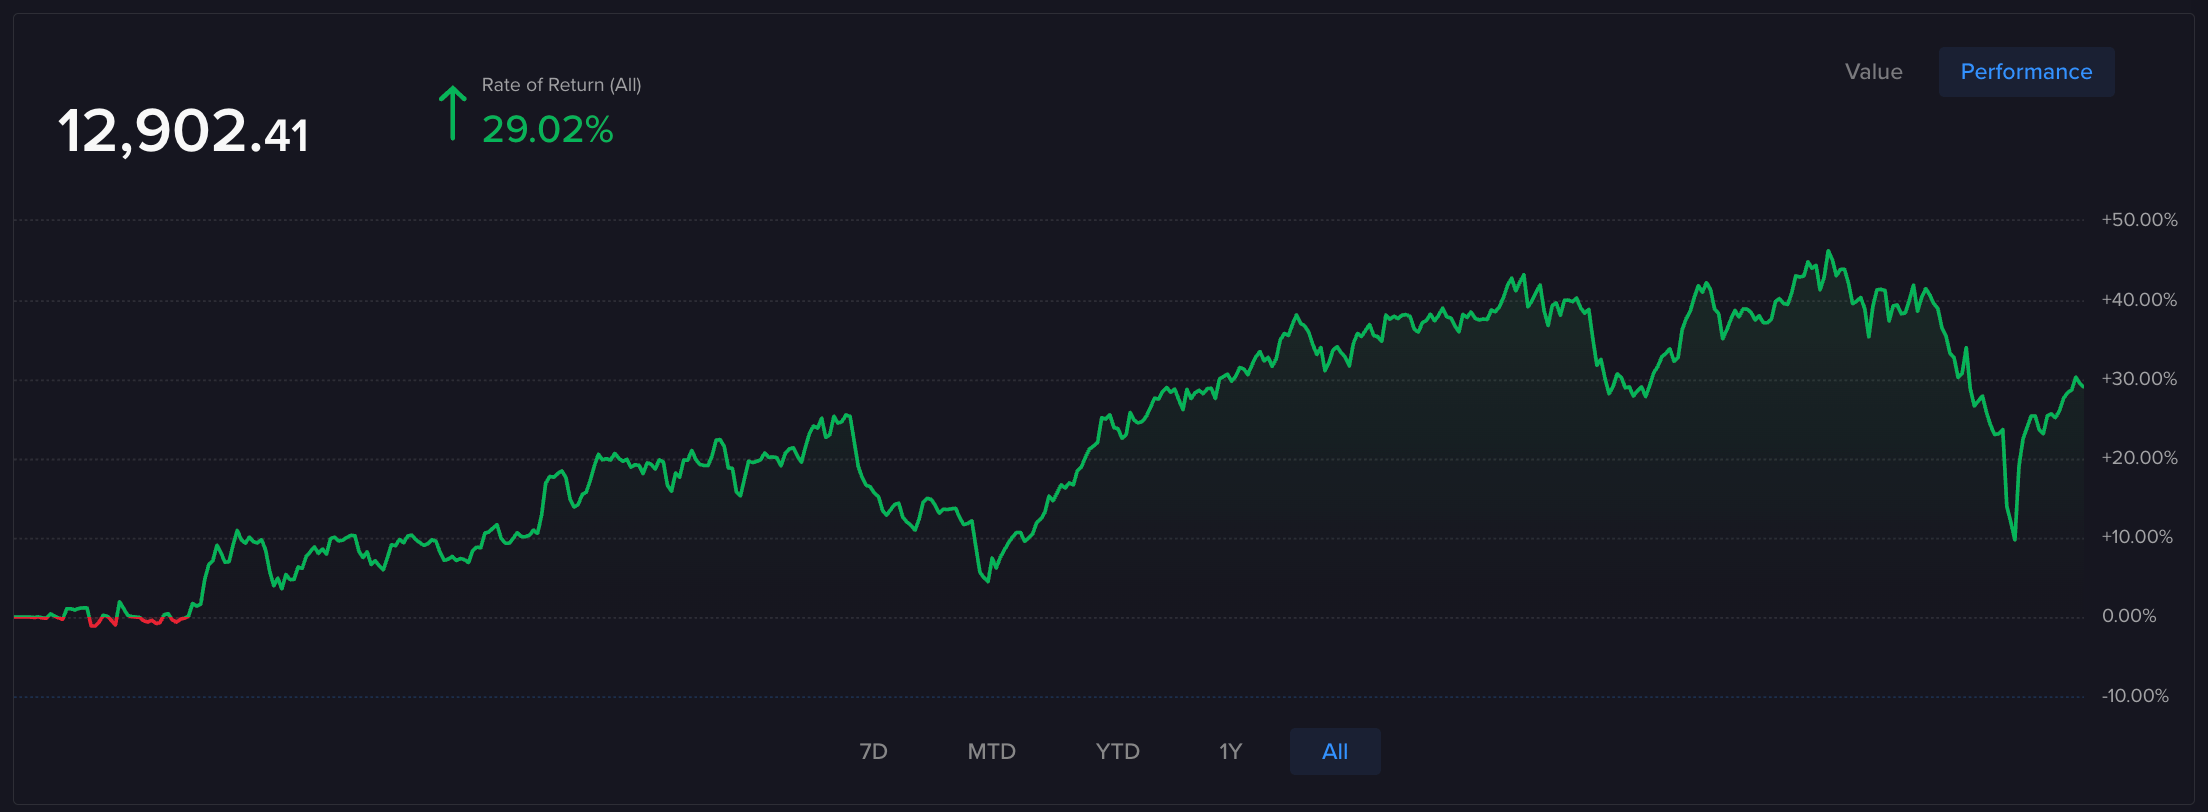
Task: Switch chart to the 1Y range
Action: [x=1230, y=751]
